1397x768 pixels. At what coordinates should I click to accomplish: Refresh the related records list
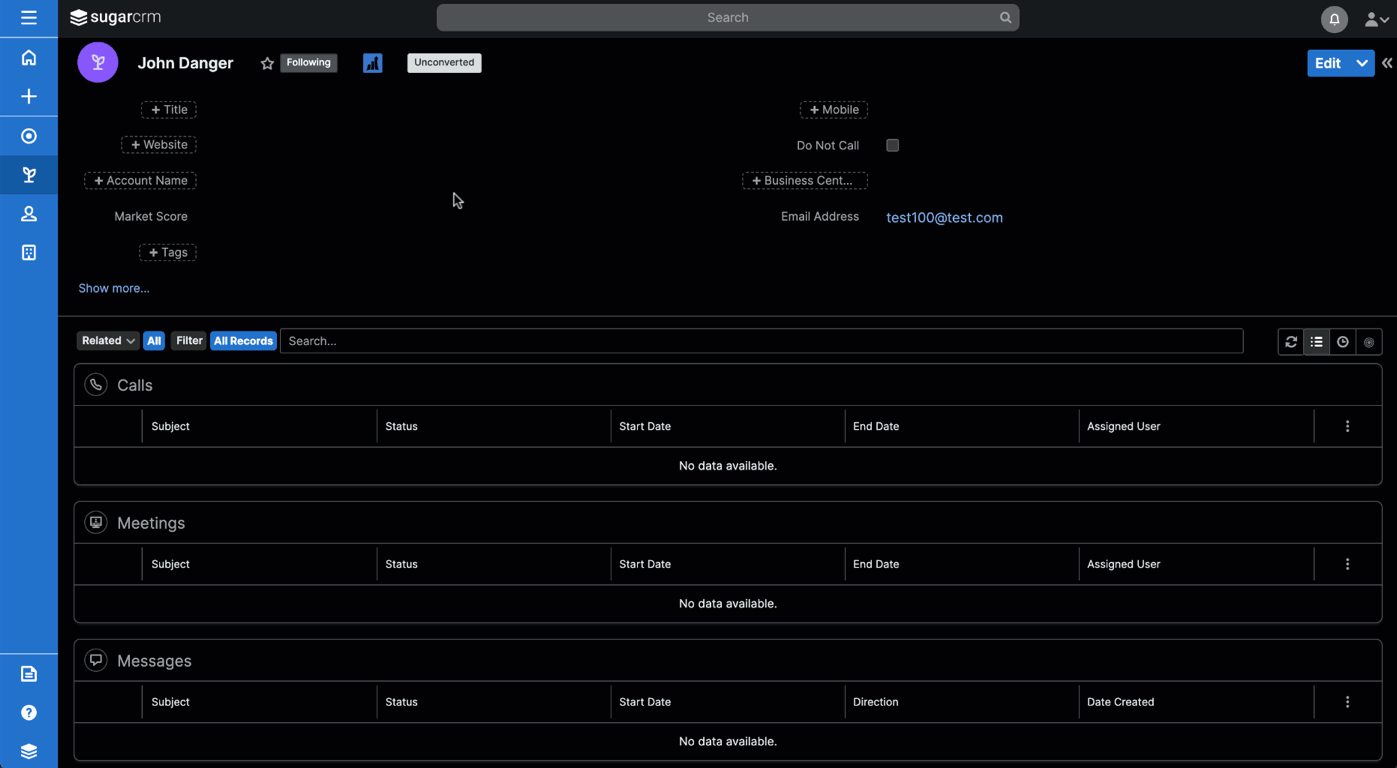point(1290,341)
